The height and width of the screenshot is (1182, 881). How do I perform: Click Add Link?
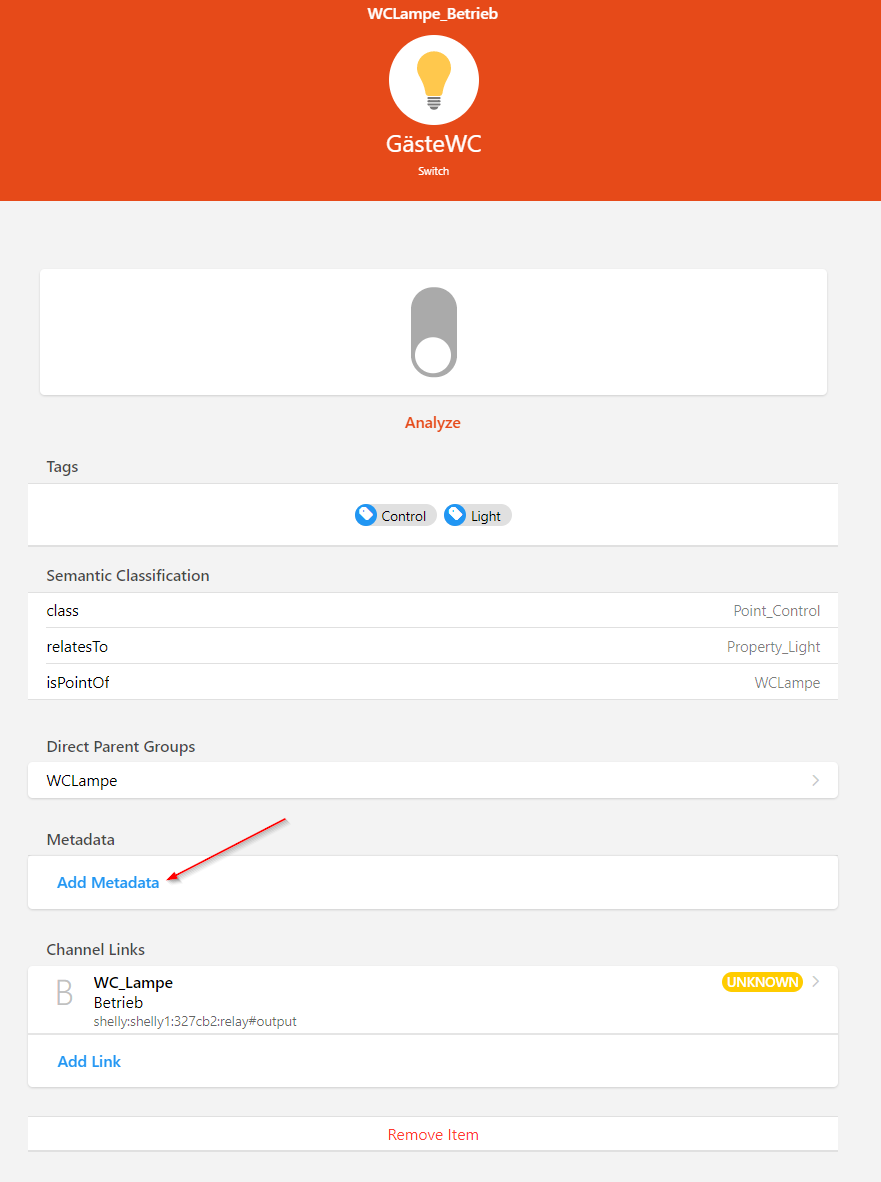tap(89, 1061)
